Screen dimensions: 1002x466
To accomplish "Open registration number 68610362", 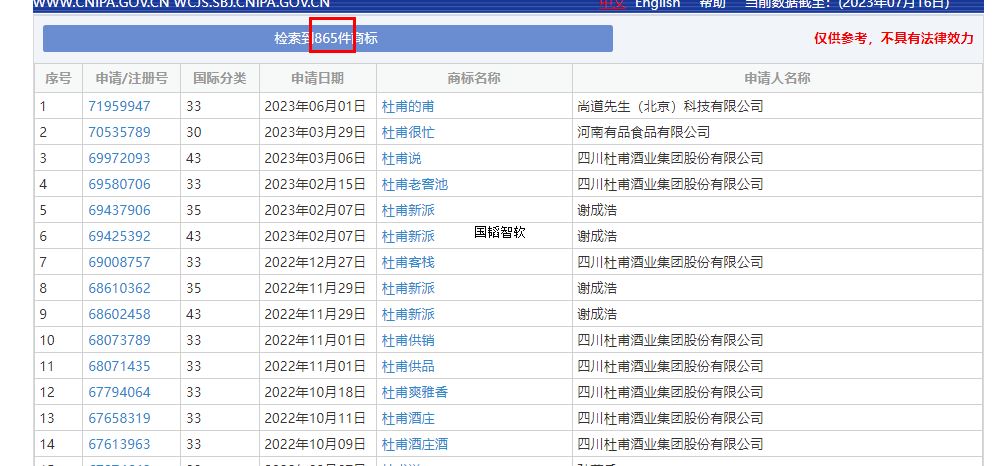I will [x=119, y=288].
